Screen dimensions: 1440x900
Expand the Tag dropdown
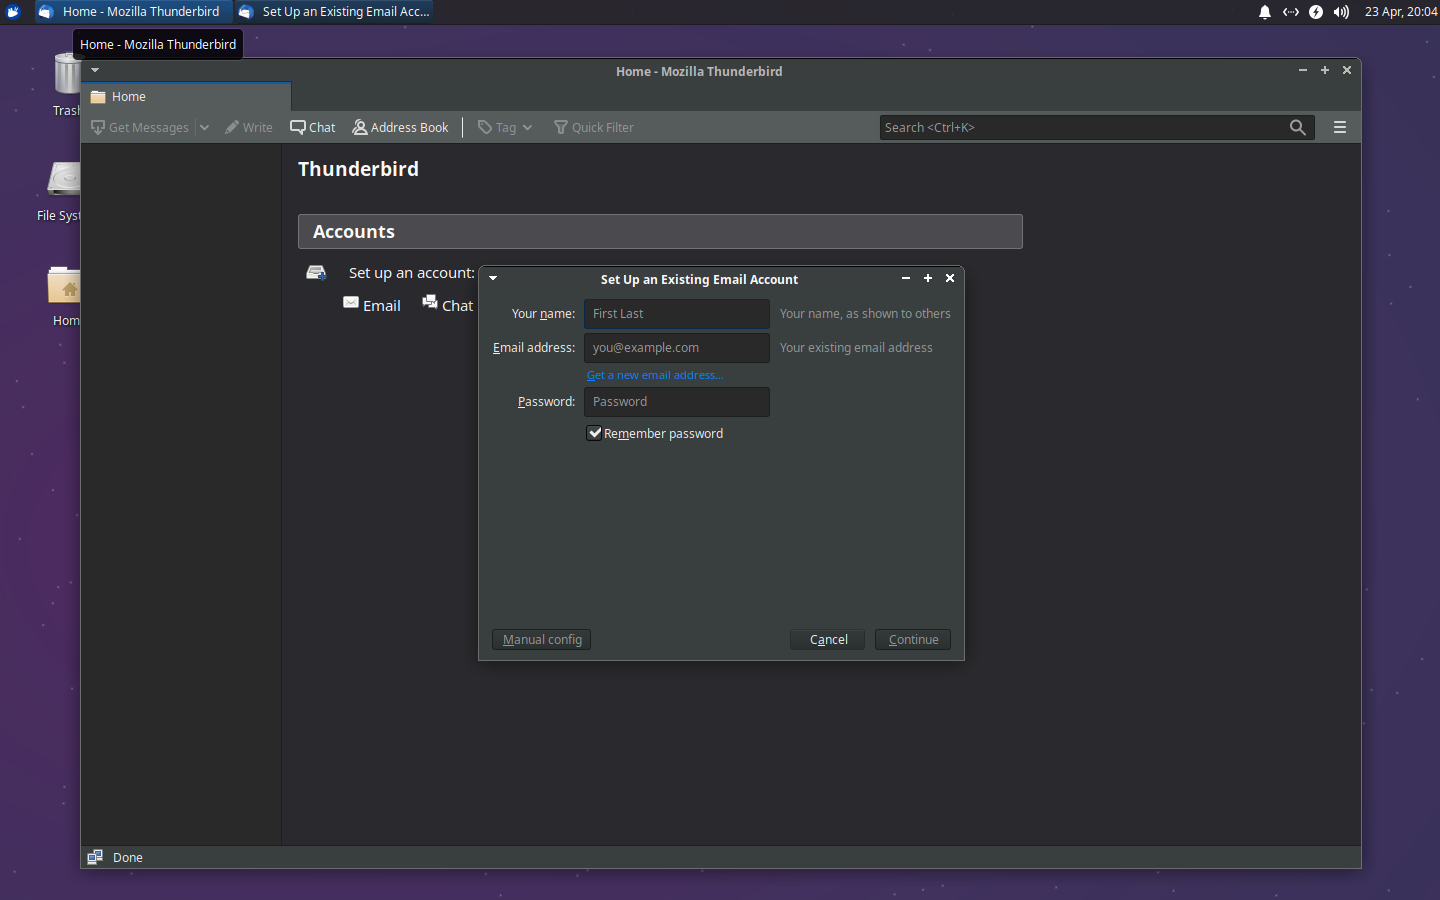pos(526,127)
